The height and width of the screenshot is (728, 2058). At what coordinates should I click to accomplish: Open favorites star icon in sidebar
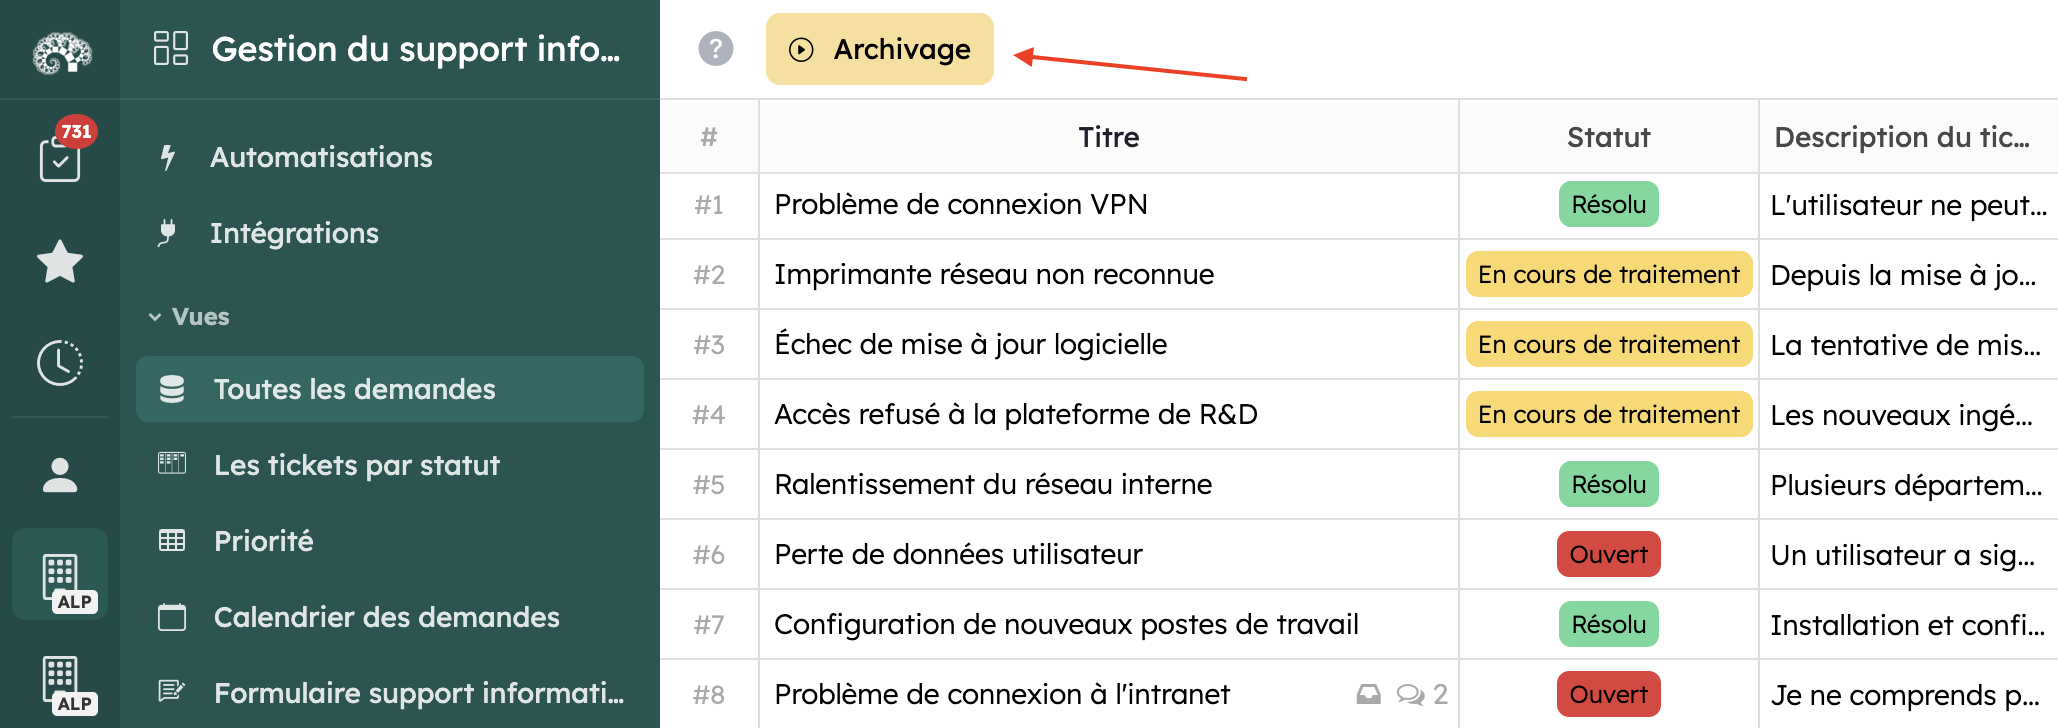tap(60, 262)
